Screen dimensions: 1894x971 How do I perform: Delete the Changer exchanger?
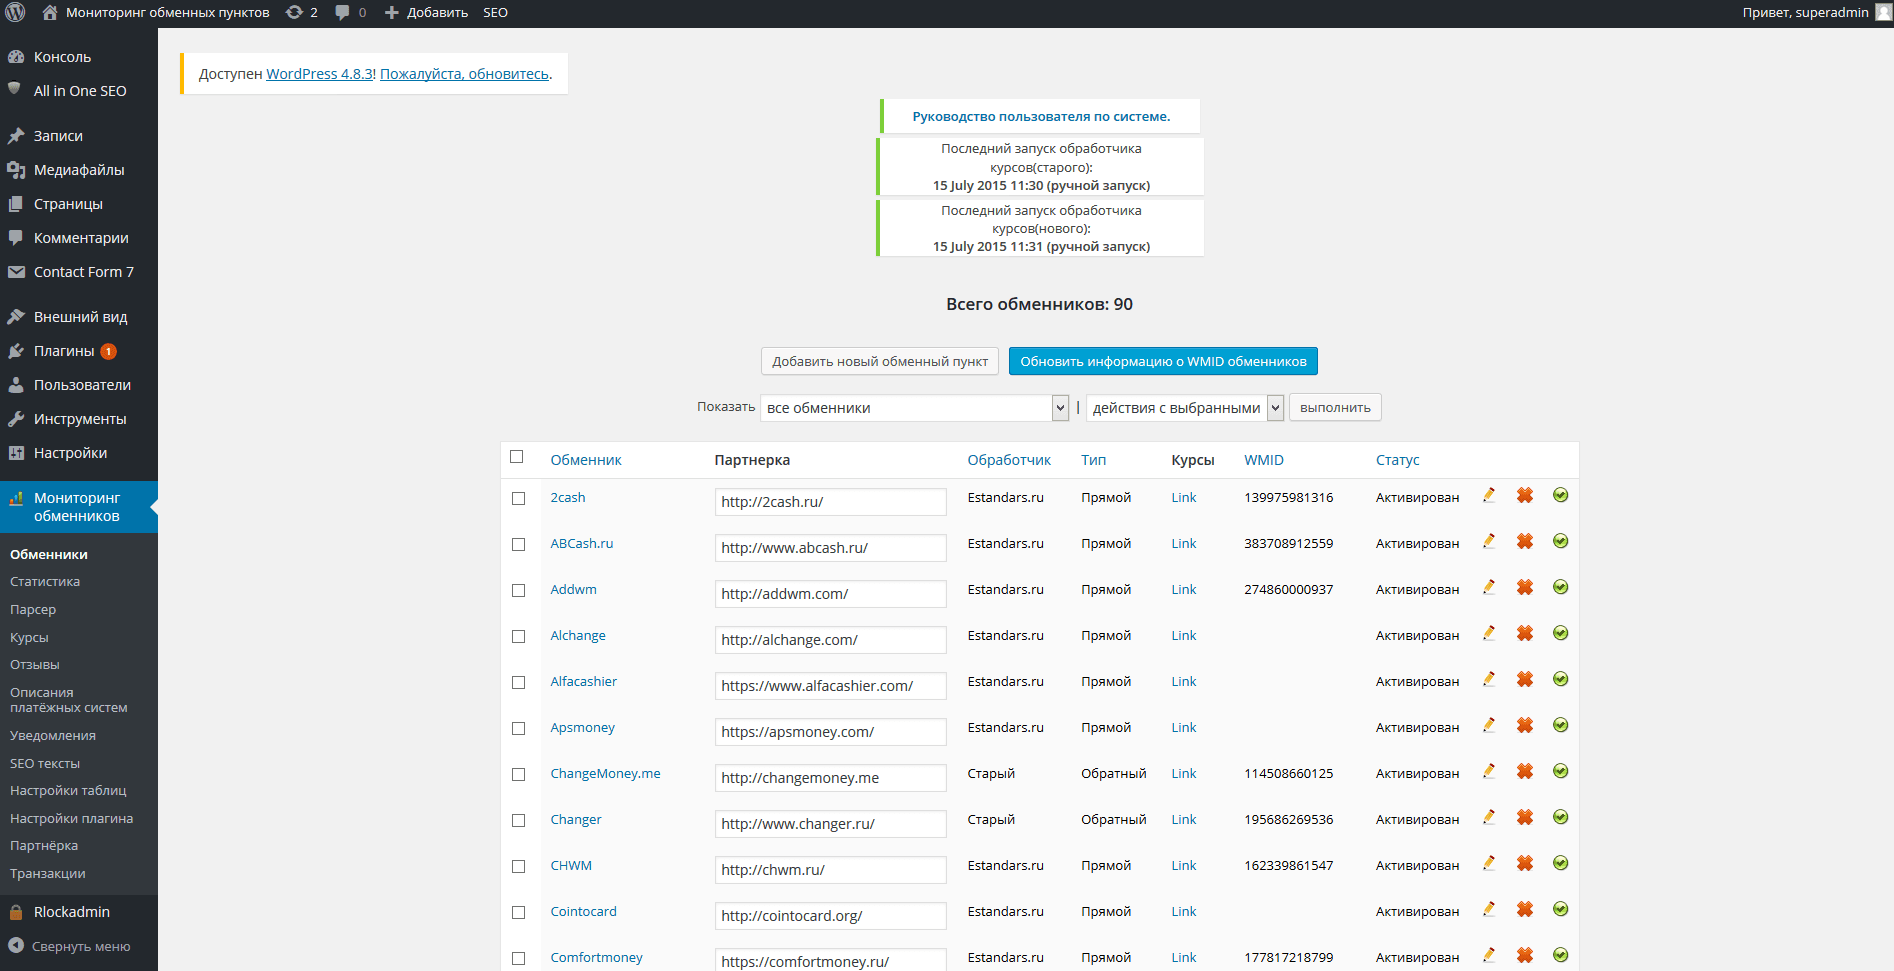1525,817
